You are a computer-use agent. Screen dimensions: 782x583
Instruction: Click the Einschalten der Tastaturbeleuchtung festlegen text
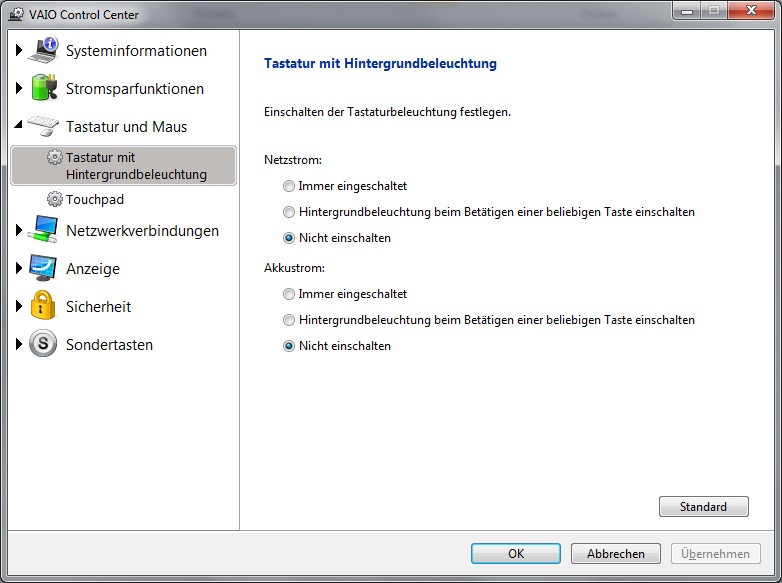[x=387, y=112]
